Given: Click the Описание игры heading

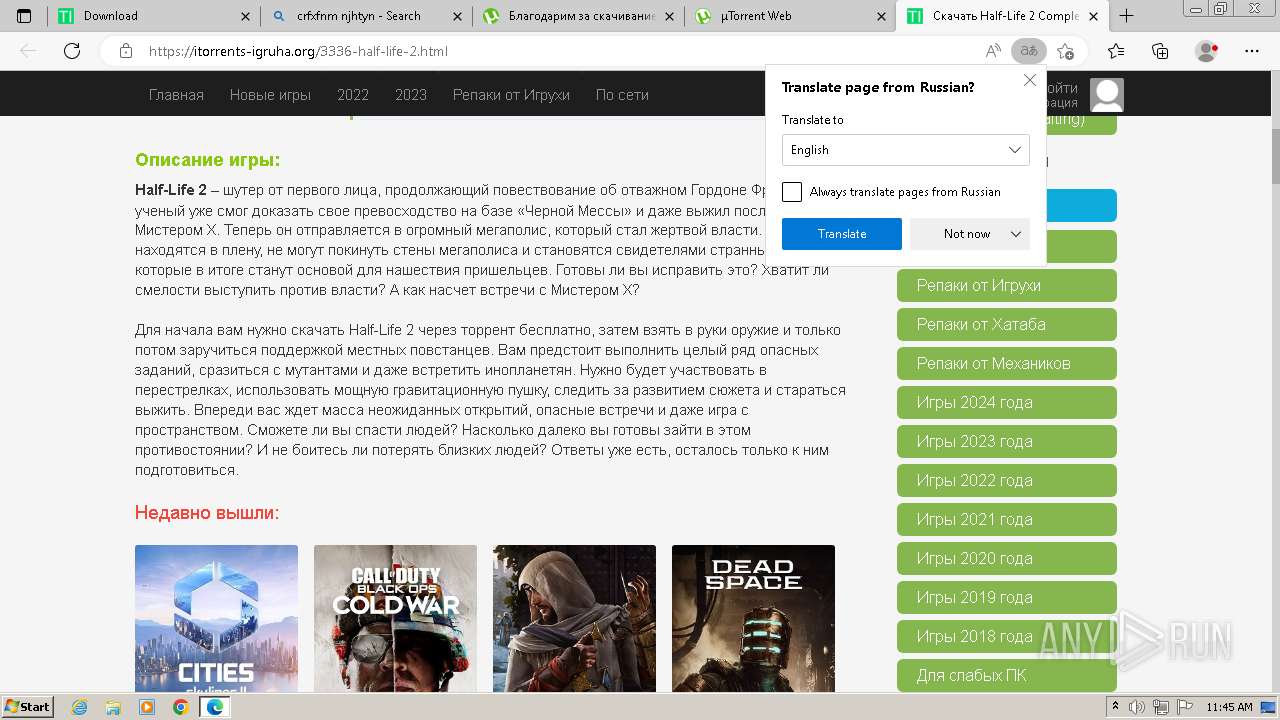Looking at the screenshot, I should (x=208, y=160).
